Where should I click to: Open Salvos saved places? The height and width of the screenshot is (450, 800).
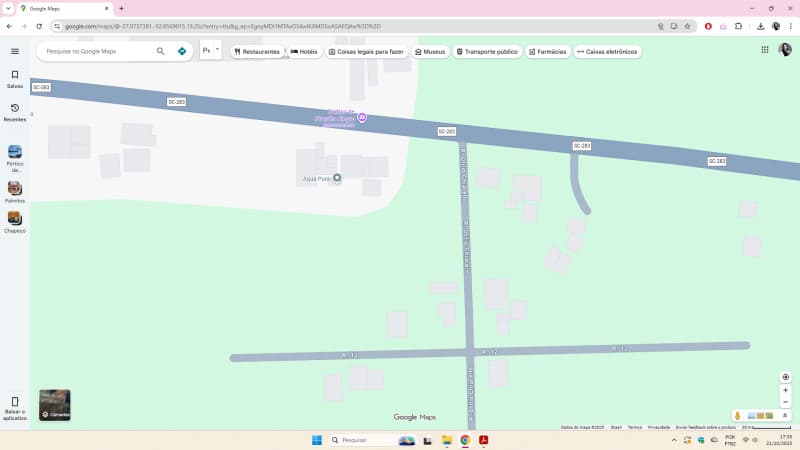click(15, 79)
